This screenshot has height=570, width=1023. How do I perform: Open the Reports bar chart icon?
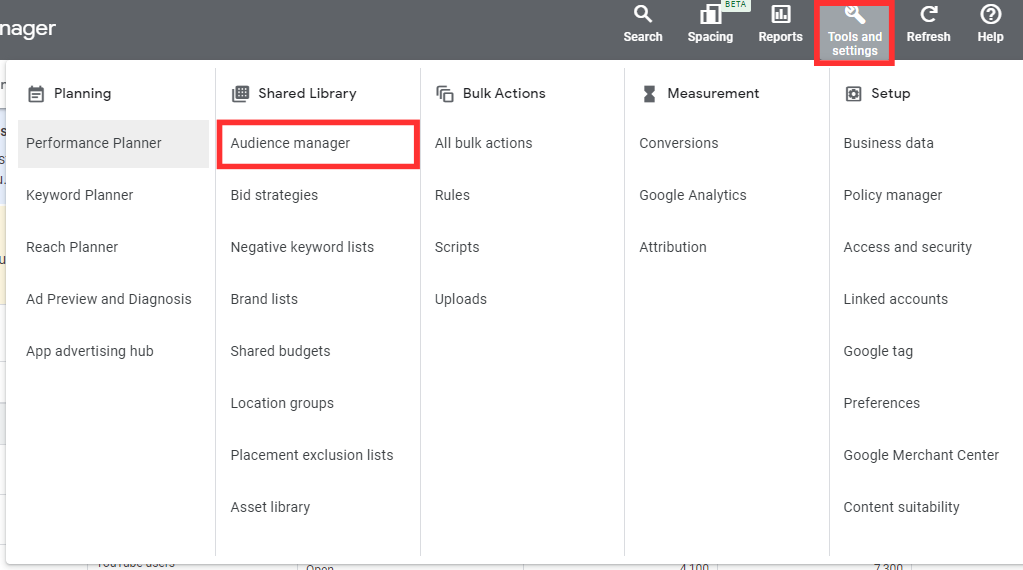pos(780,14)
